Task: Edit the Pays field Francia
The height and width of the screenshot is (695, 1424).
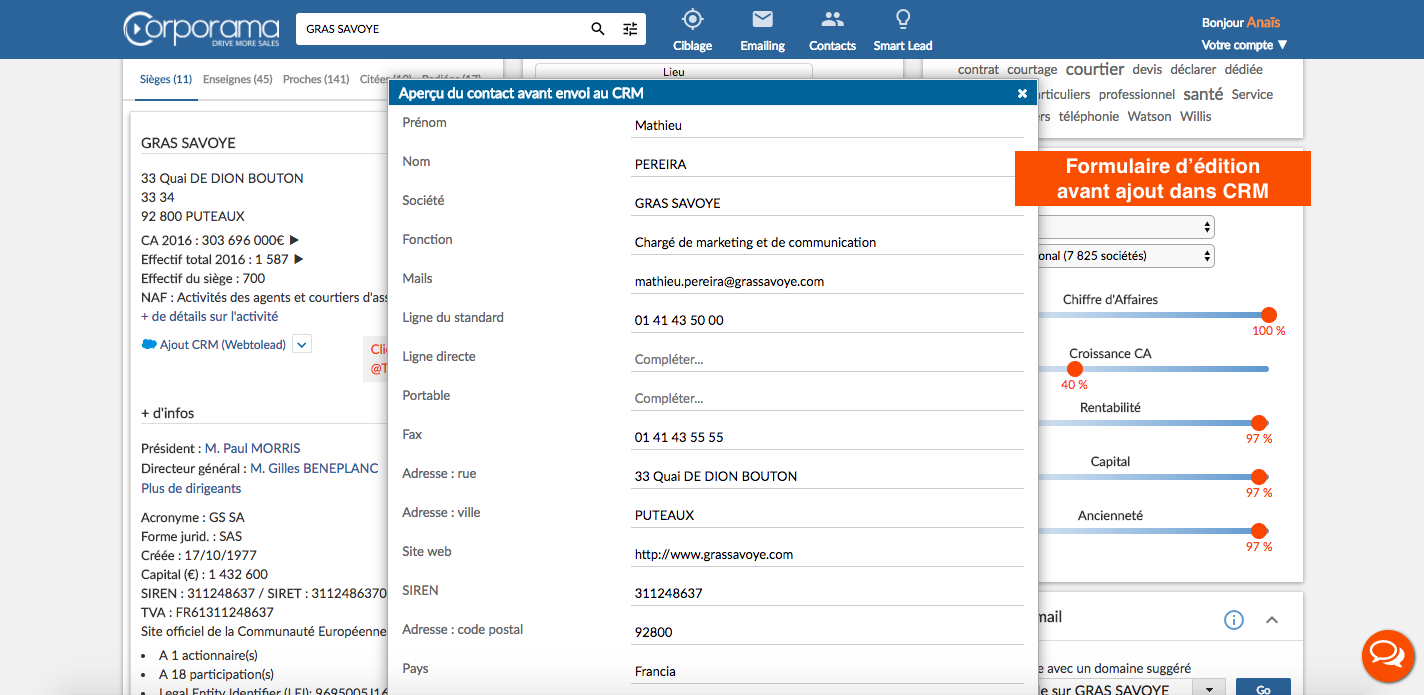Action: (827, 671)
